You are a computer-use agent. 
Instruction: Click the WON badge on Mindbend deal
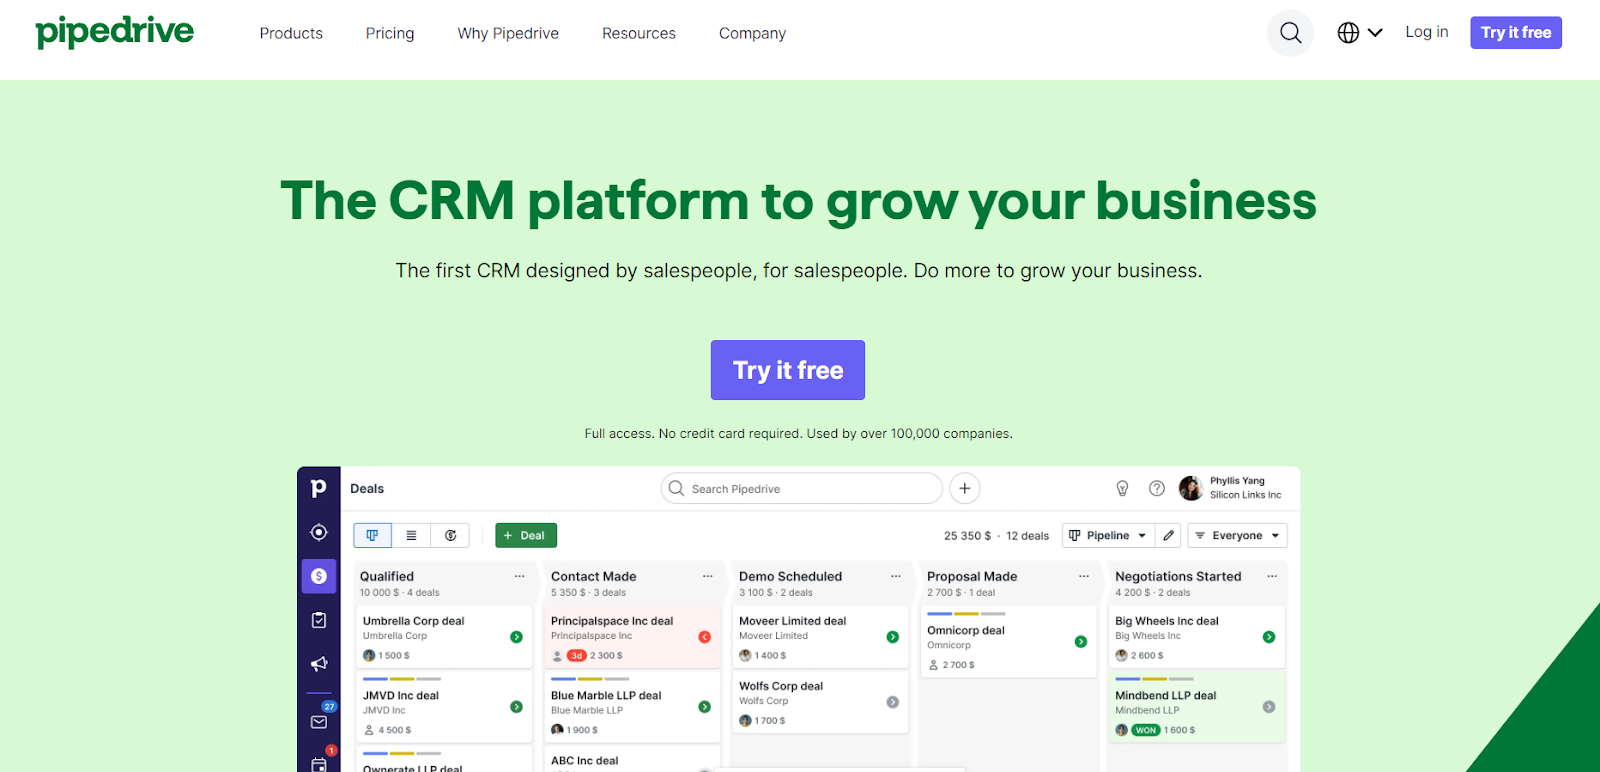(1146, 730)
